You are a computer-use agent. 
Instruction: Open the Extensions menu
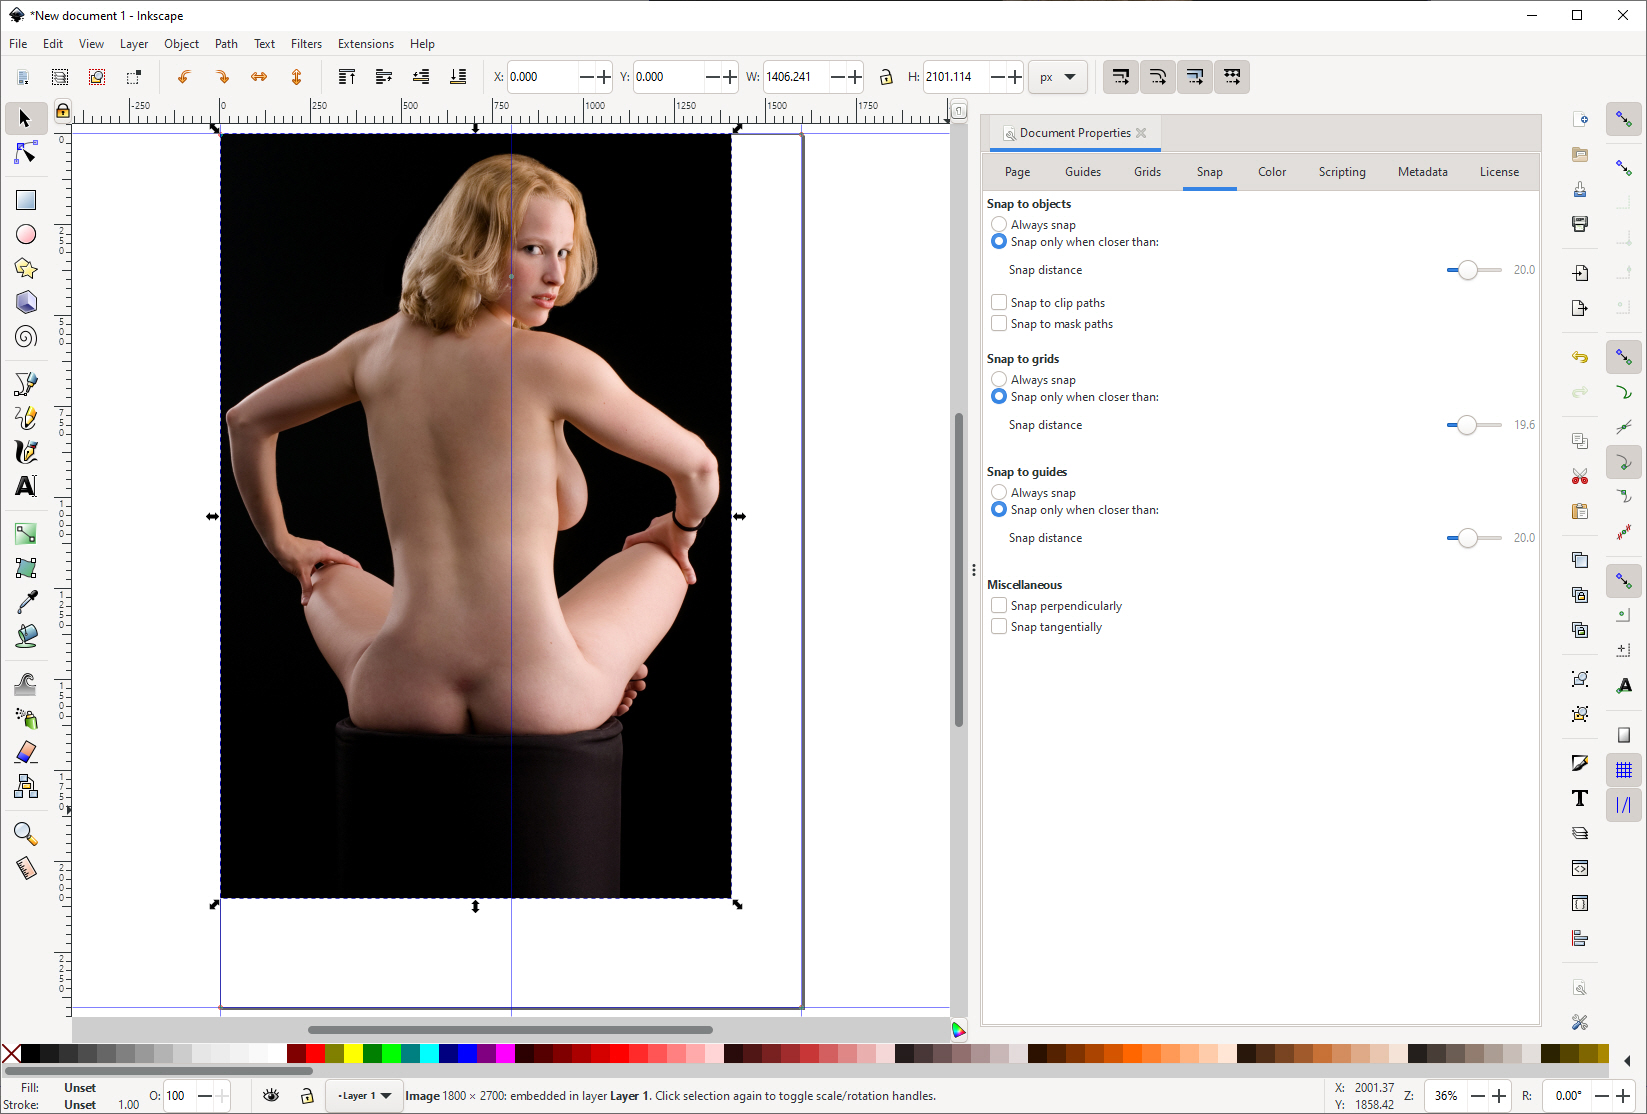pos(365,44)
